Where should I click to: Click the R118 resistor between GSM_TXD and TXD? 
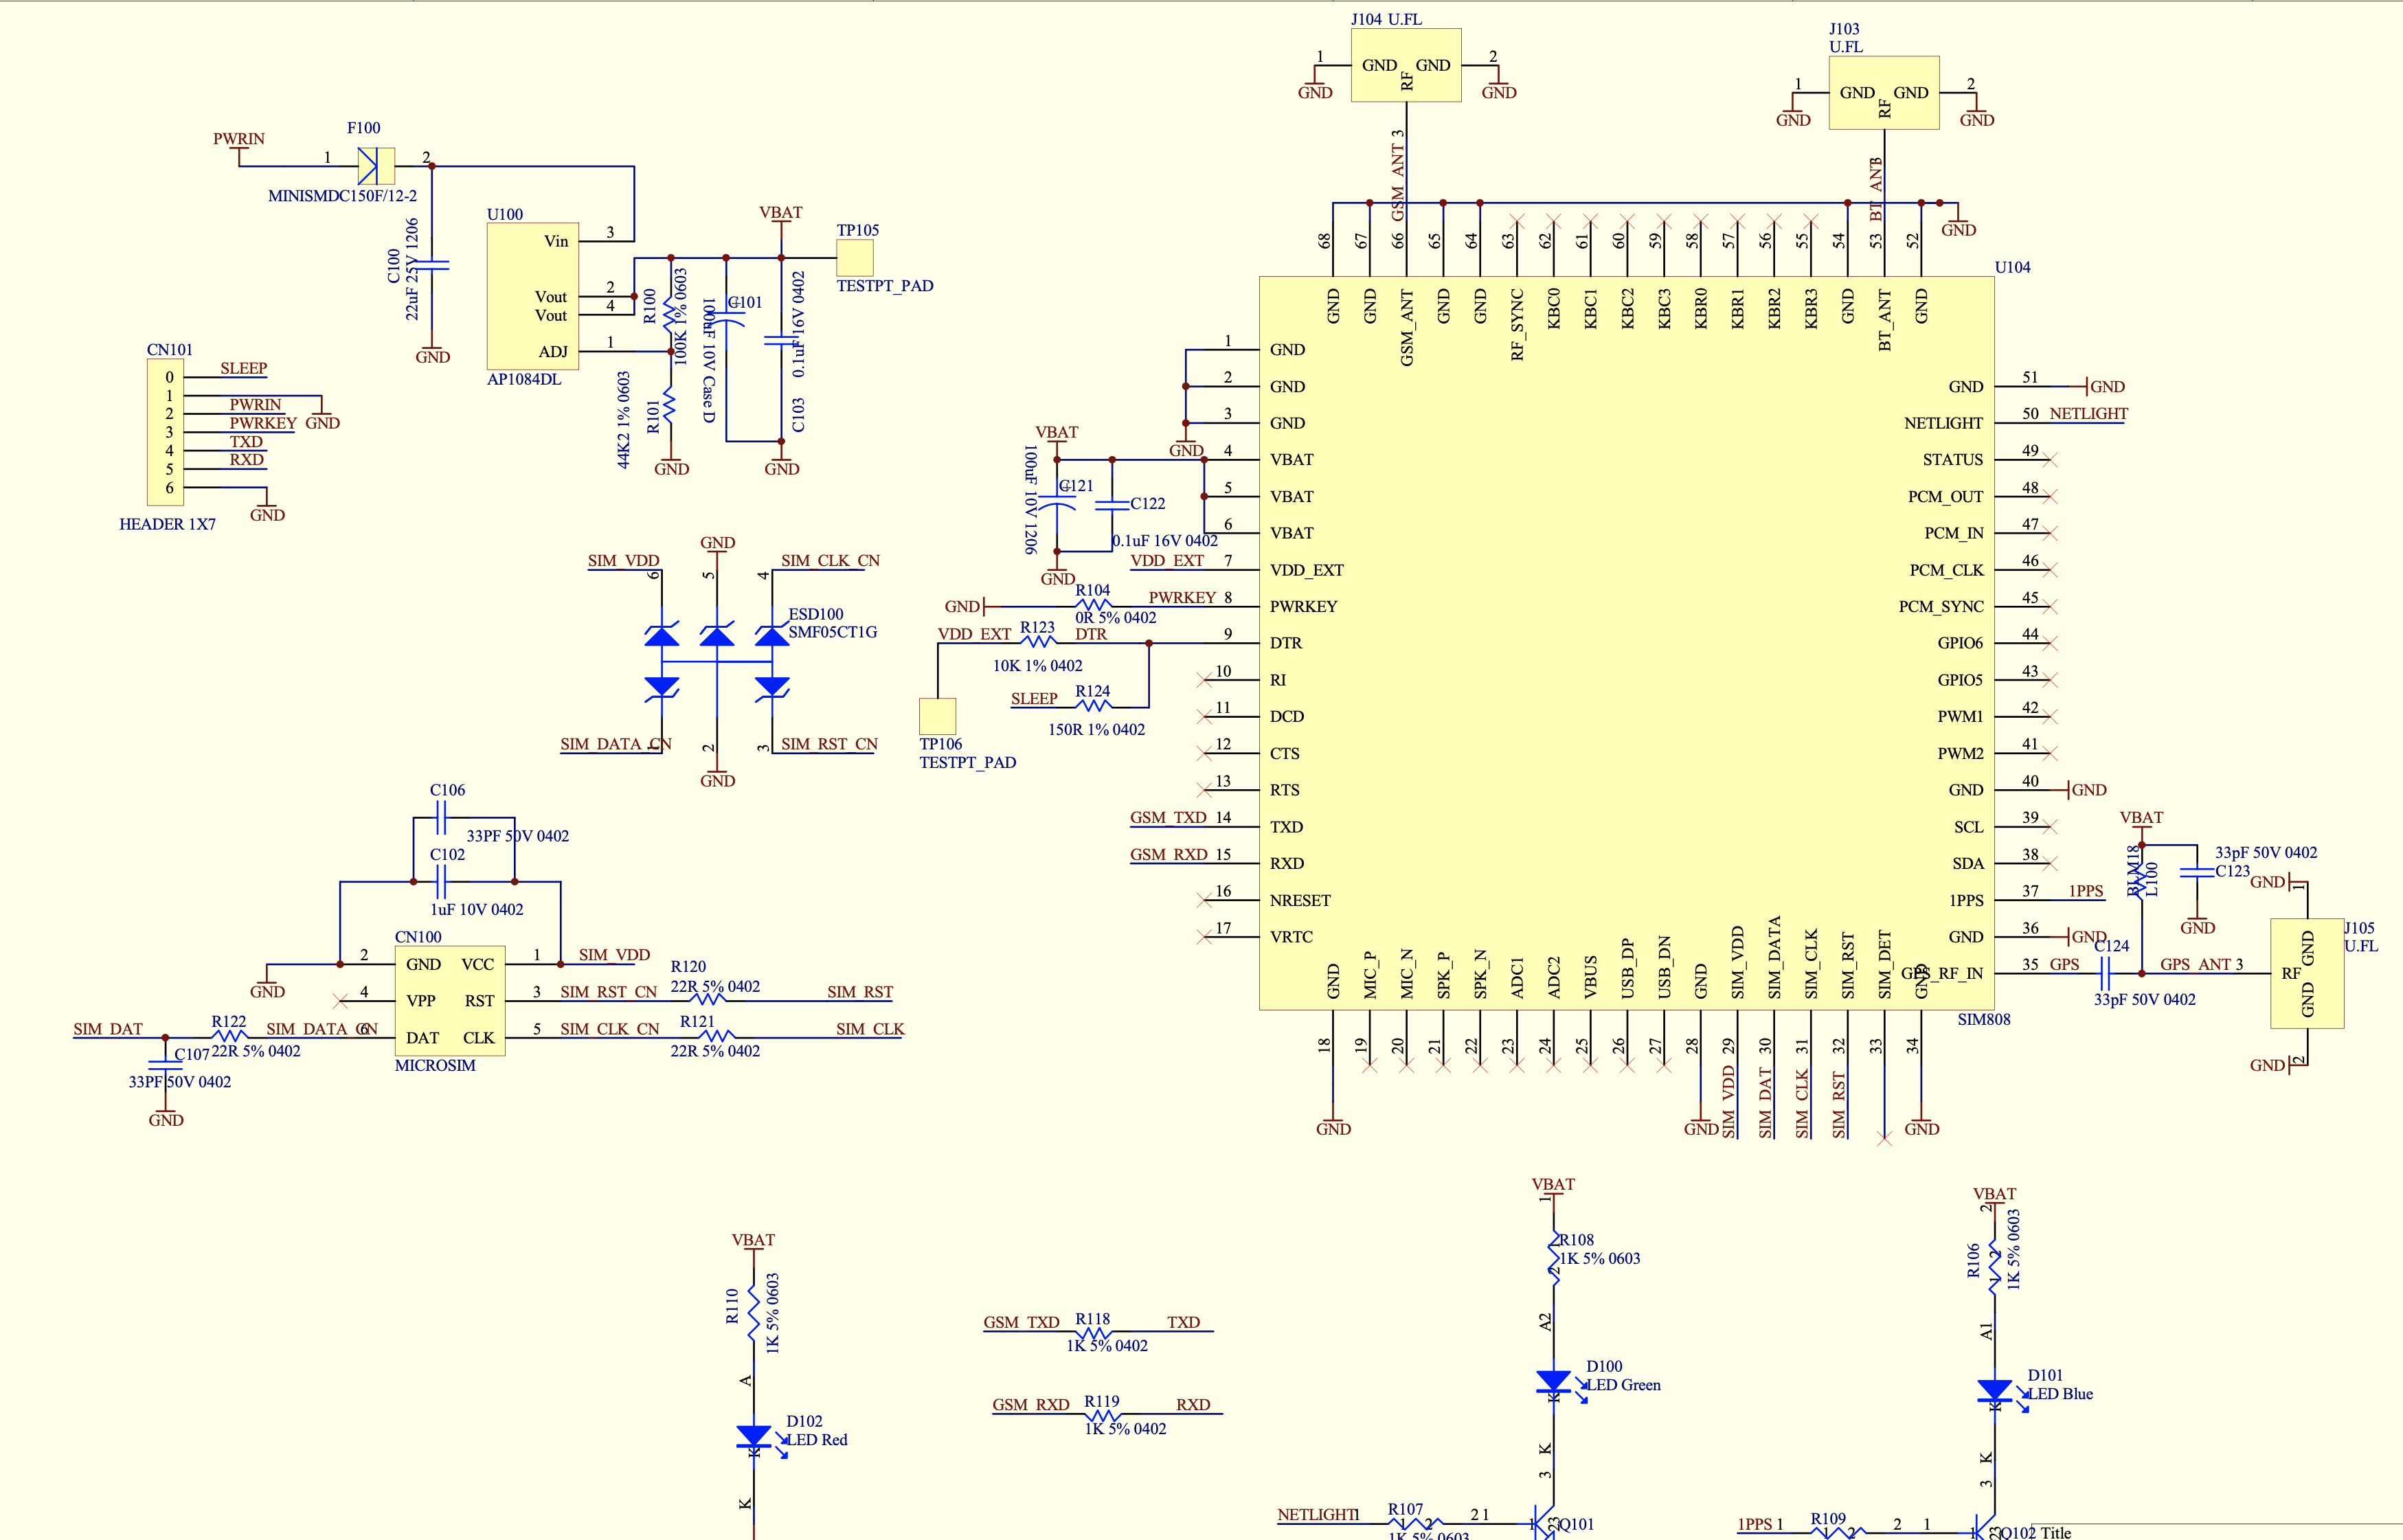(1093, 1332)
